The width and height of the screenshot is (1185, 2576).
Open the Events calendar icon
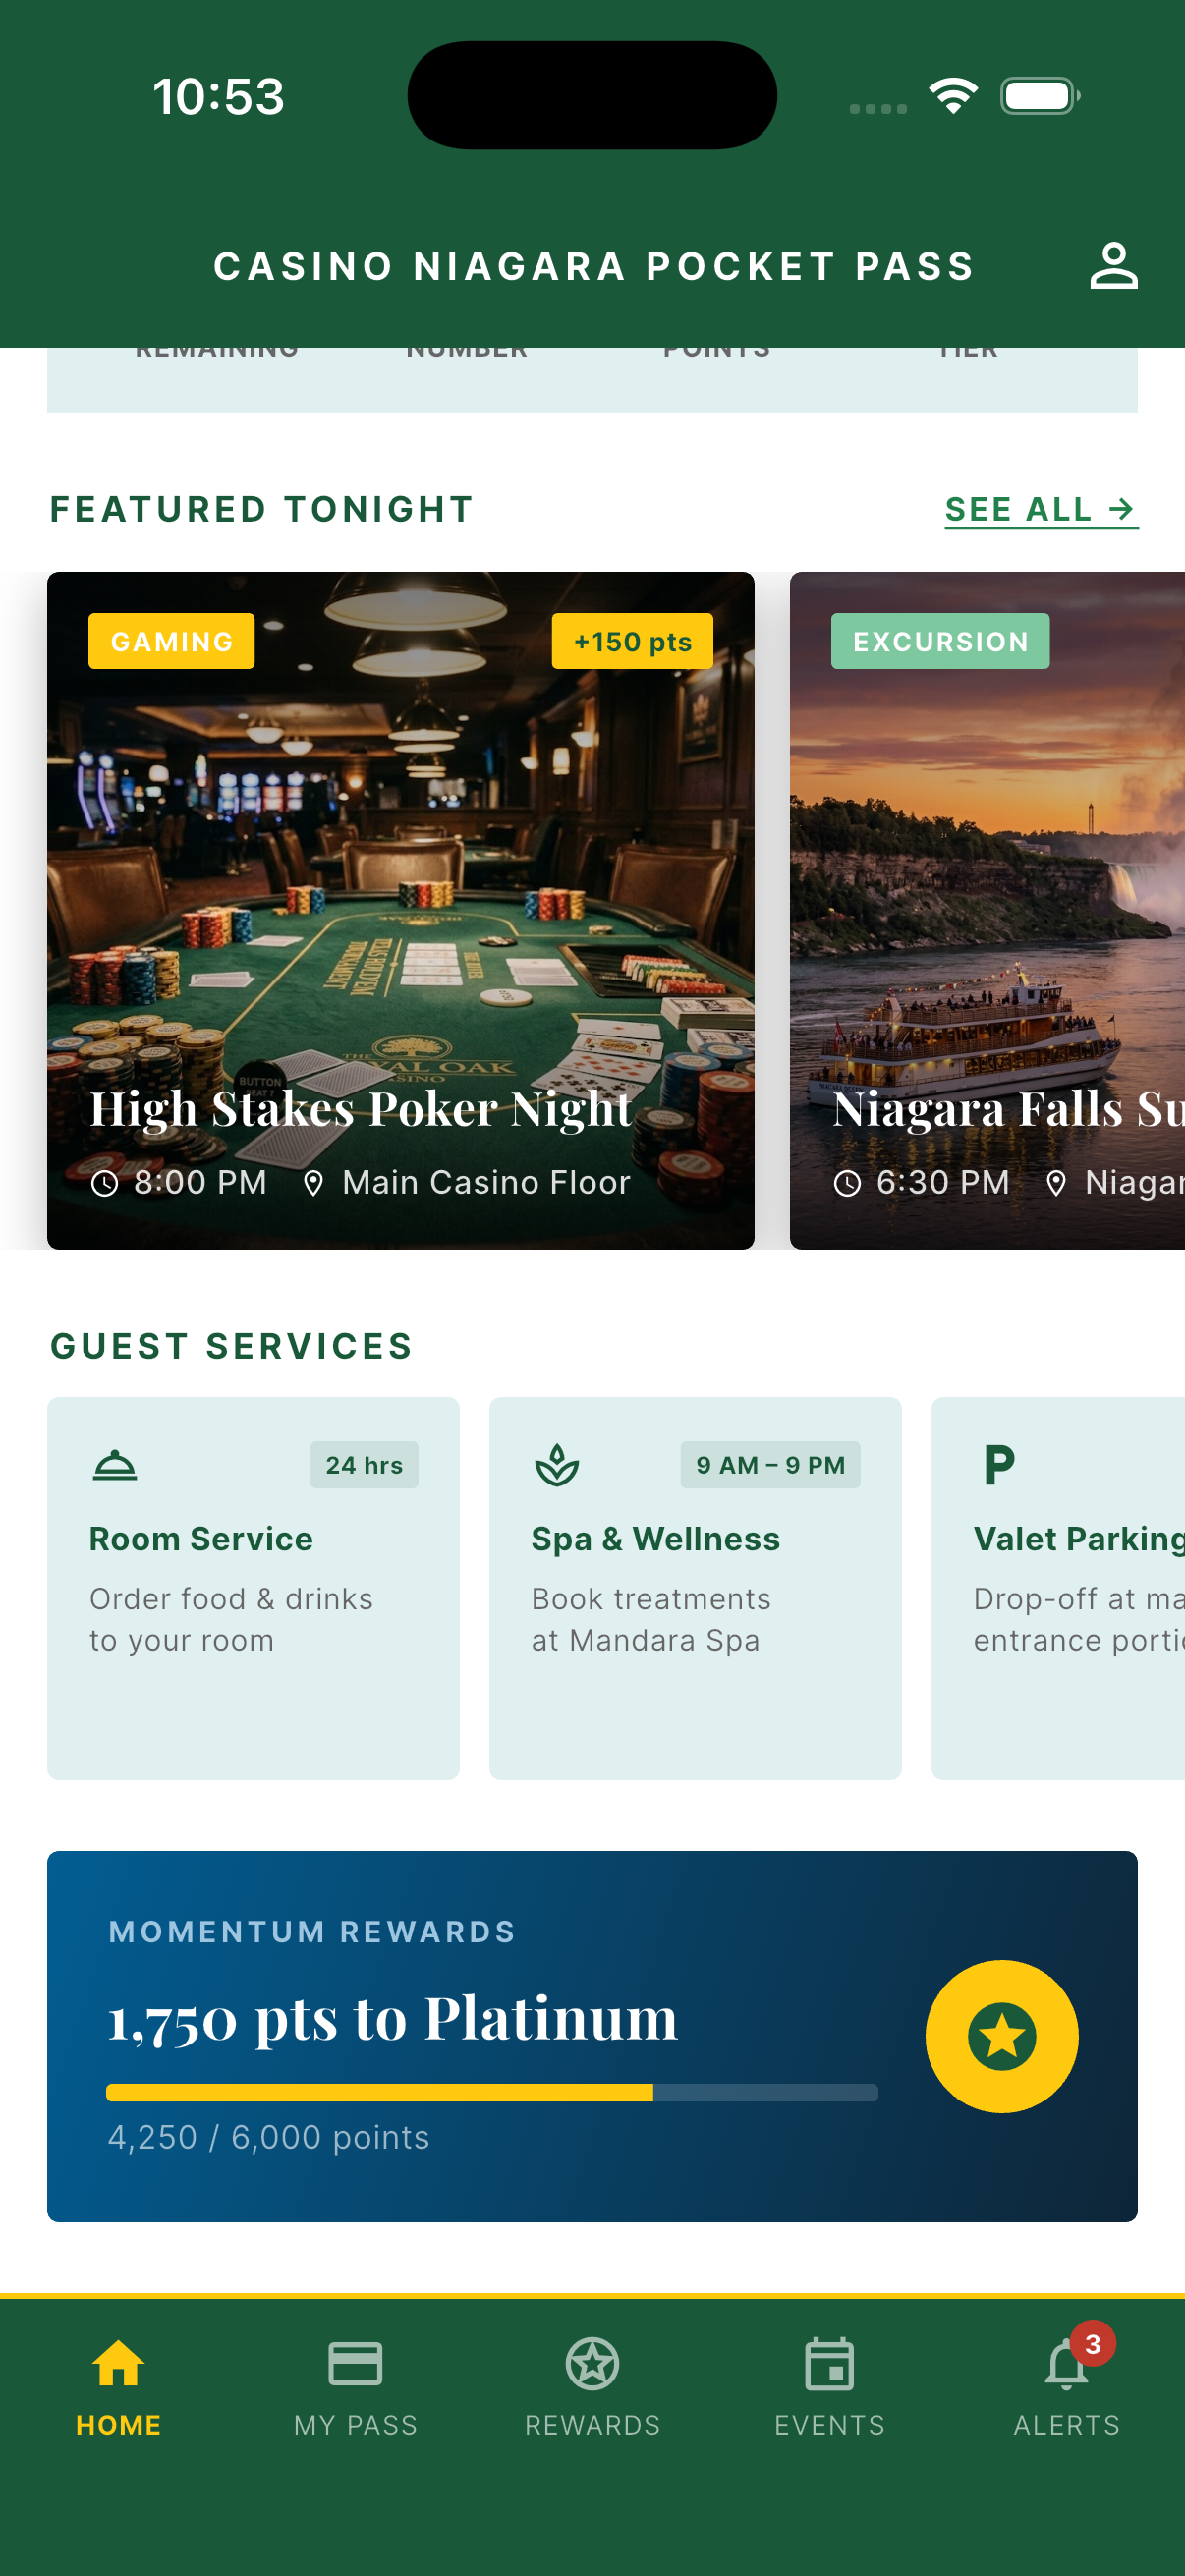pyautogui.click(x=829, y=2364)
